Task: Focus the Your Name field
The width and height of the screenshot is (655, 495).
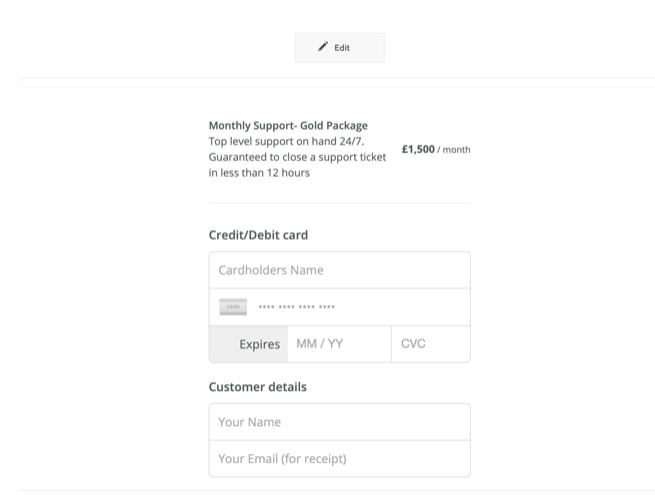Action: pyautogui.click(x=339, y=422)
